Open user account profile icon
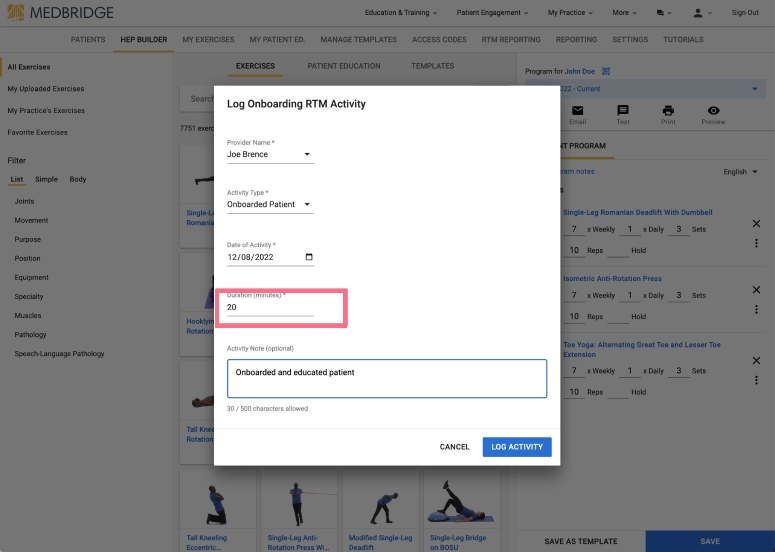This screenshot has width=775, height=552. click(x=698, y=13)
